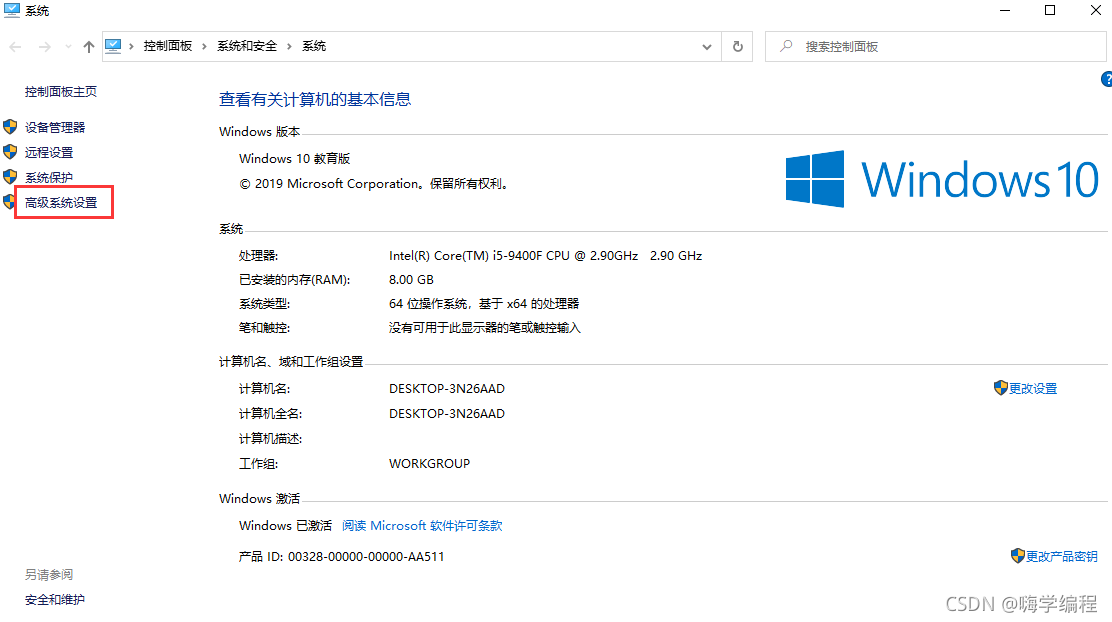
Task: Select full computer name beside 计算机全名
Action: click(x=447, y=413)
